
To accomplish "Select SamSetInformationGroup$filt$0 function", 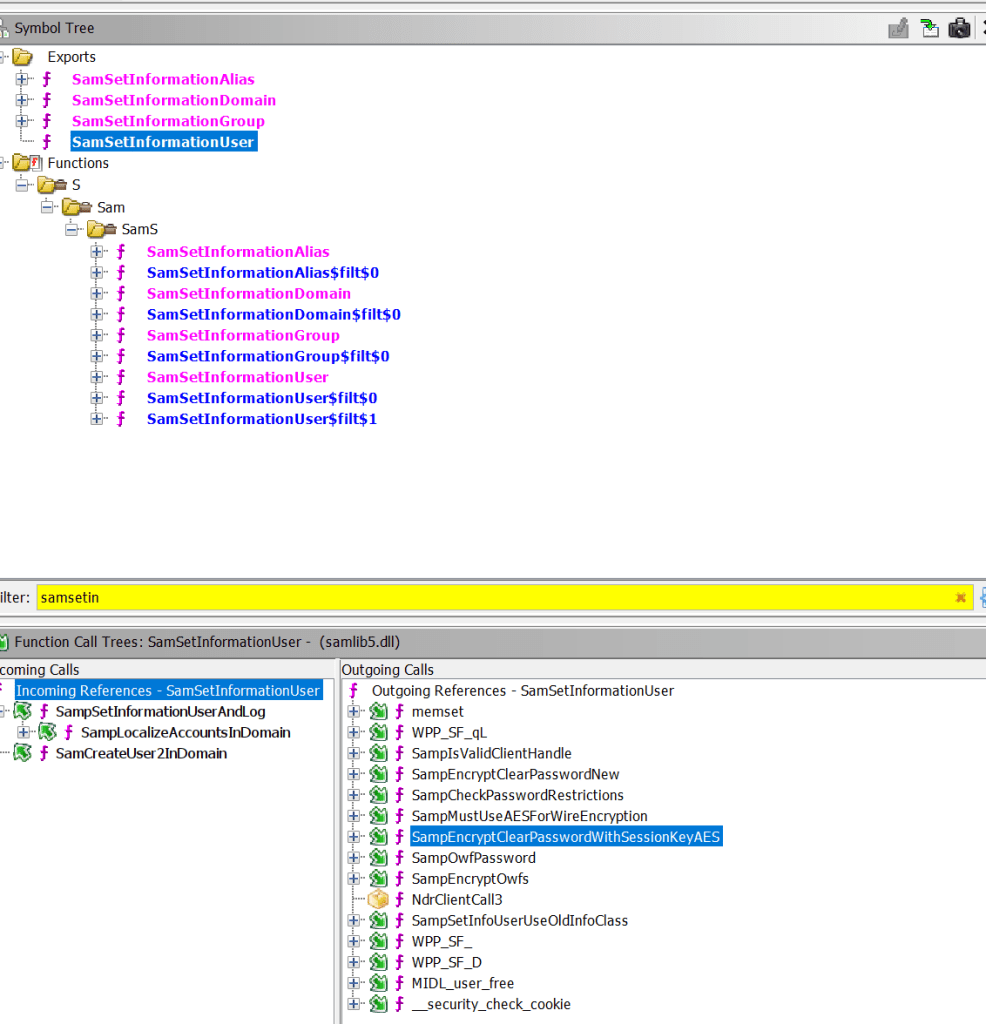I will click(x=267, y=356).
